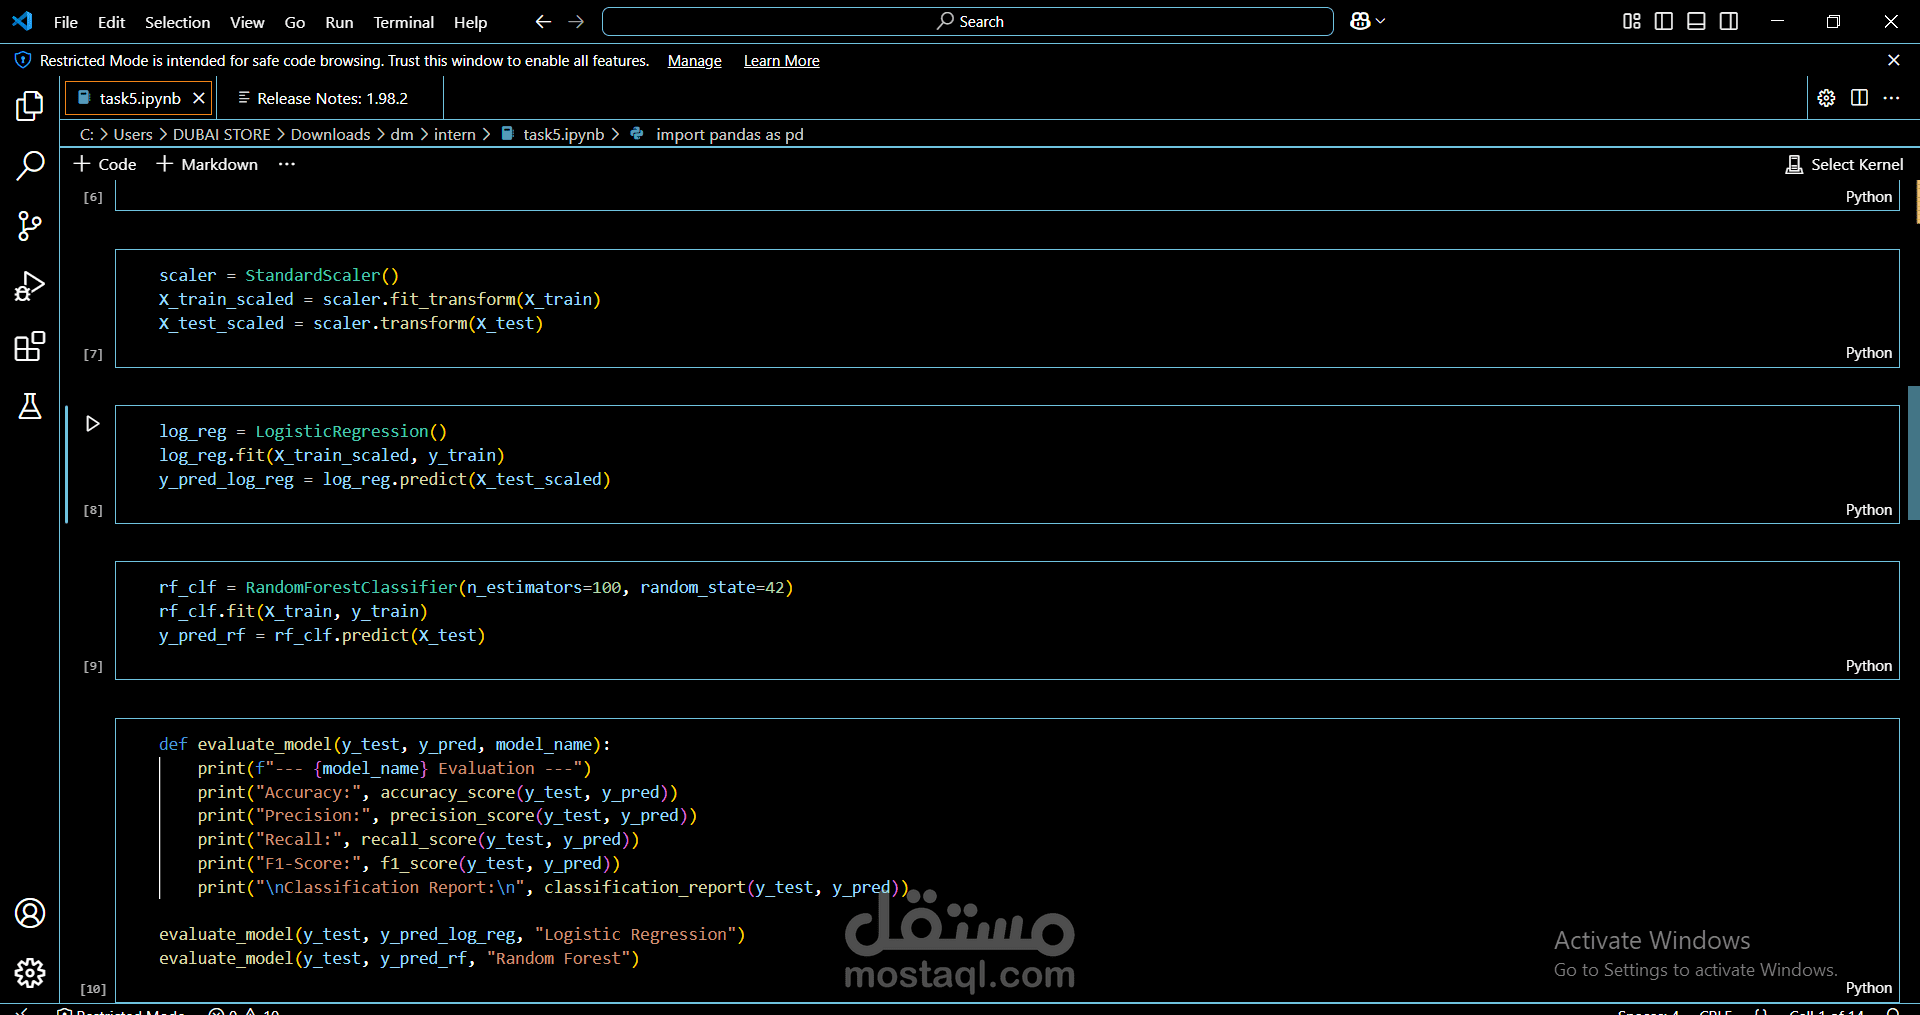Click the VS Code logo icon
The width and height of the screenshot is (1920, 1015).
pyautogui.click(x=22, y=21)
